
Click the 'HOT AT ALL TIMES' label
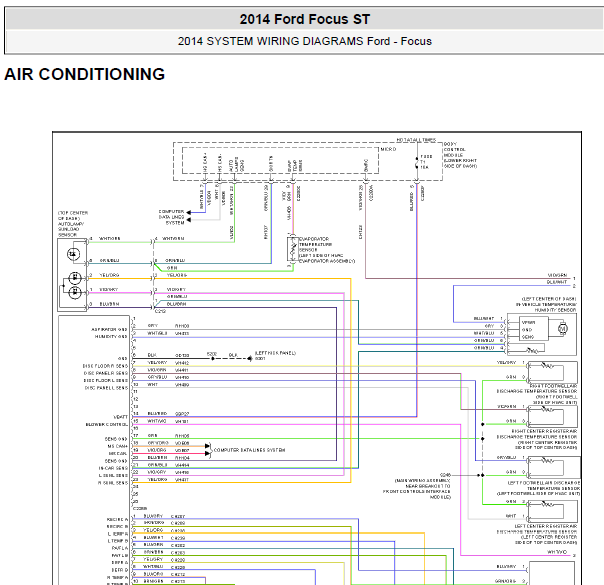click(416, 140)
